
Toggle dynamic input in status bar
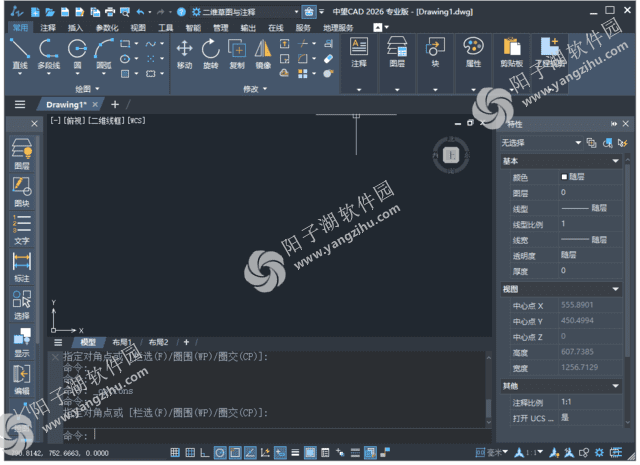click(x=280, y=452)
